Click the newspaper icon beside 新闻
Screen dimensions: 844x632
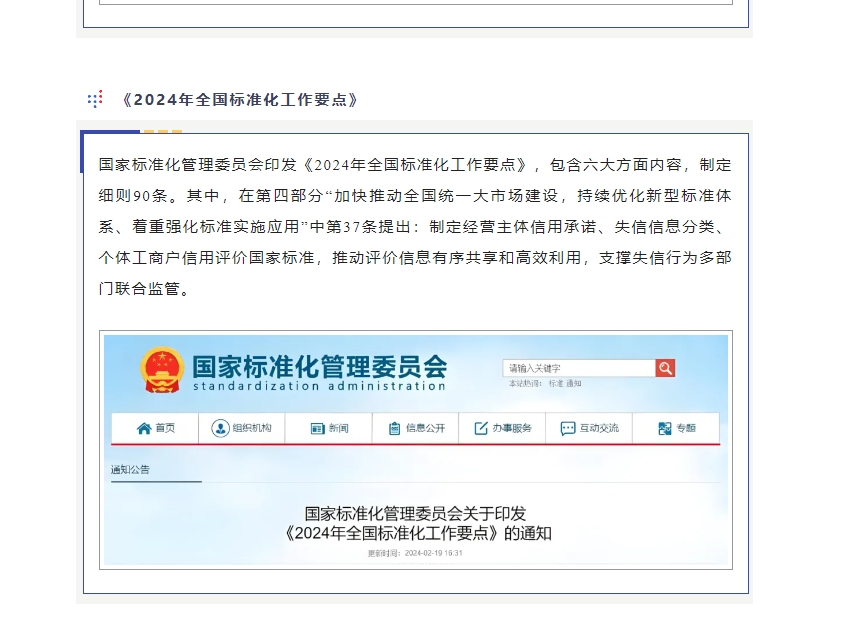(x=318, y=429)
